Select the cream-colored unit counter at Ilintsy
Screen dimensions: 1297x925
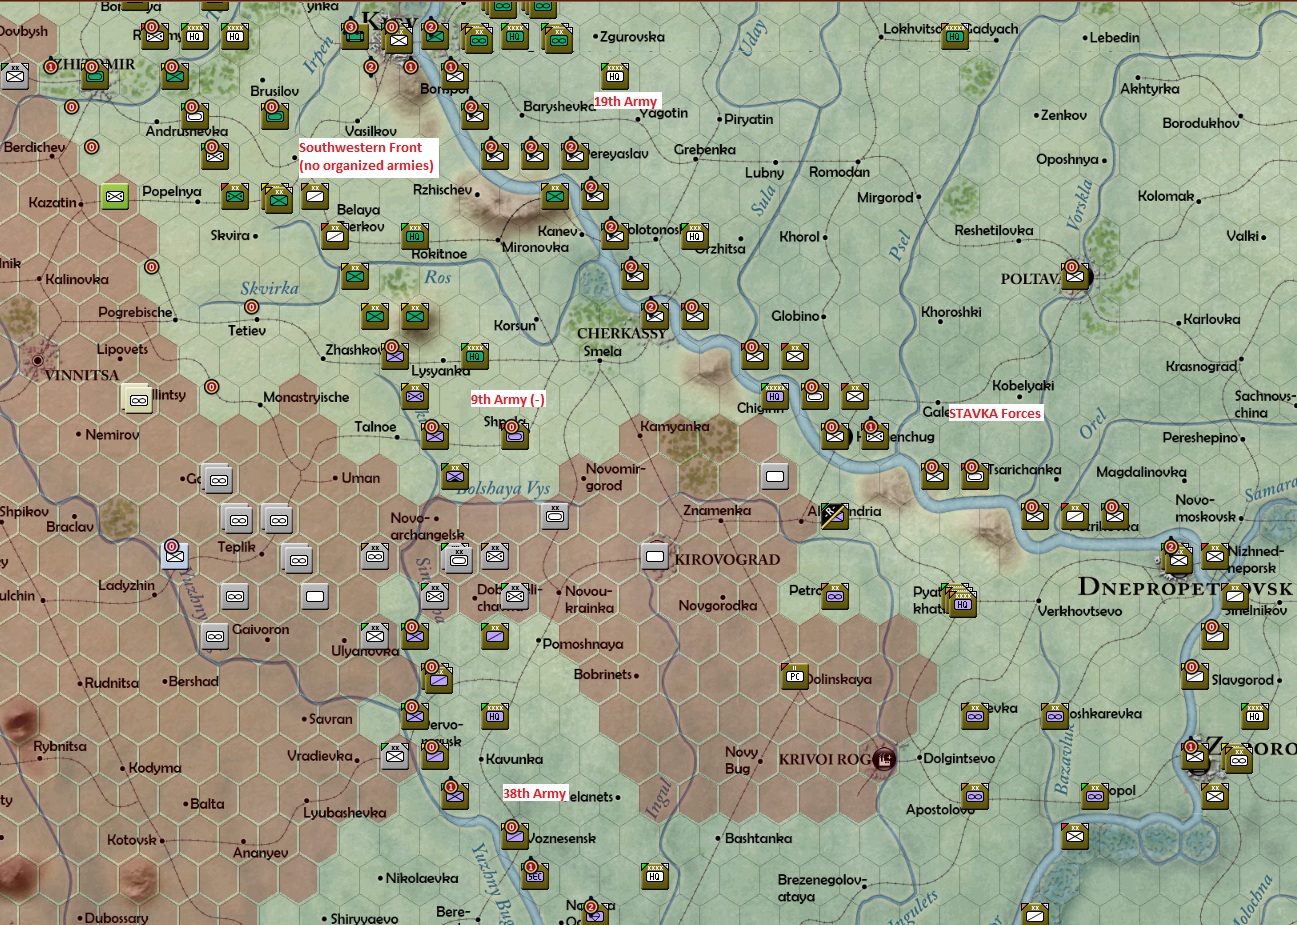pyautogui.click(x=136, y=399)
